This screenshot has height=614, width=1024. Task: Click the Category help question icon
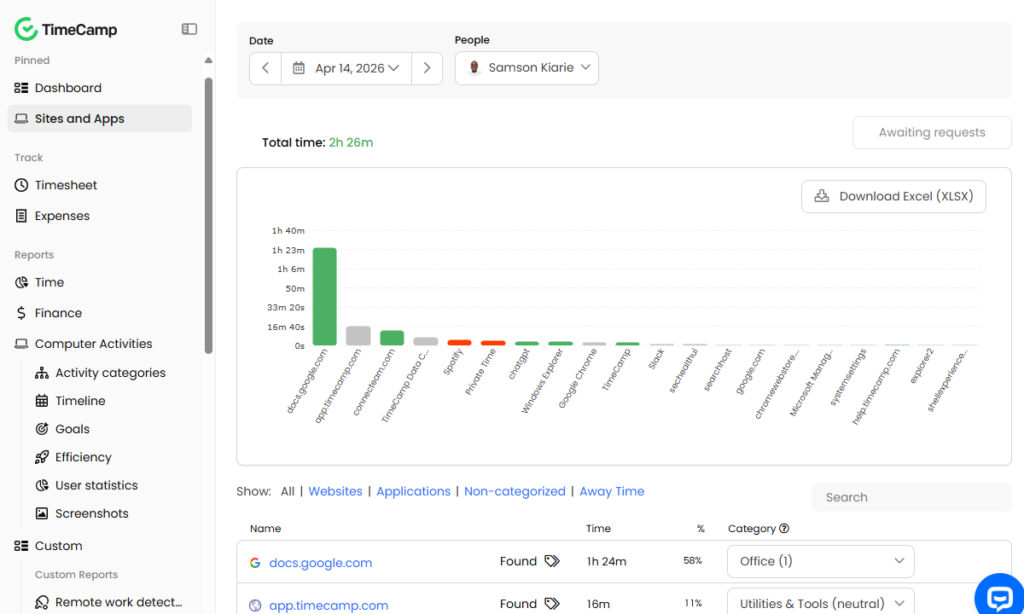coord(784,528)
